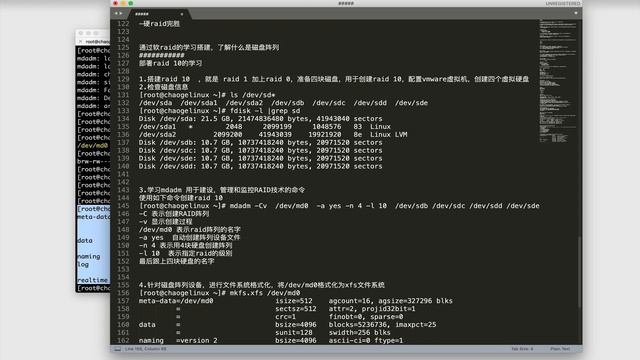Click the 'ls /dev/sd*' command line

[x=207, y=95]
